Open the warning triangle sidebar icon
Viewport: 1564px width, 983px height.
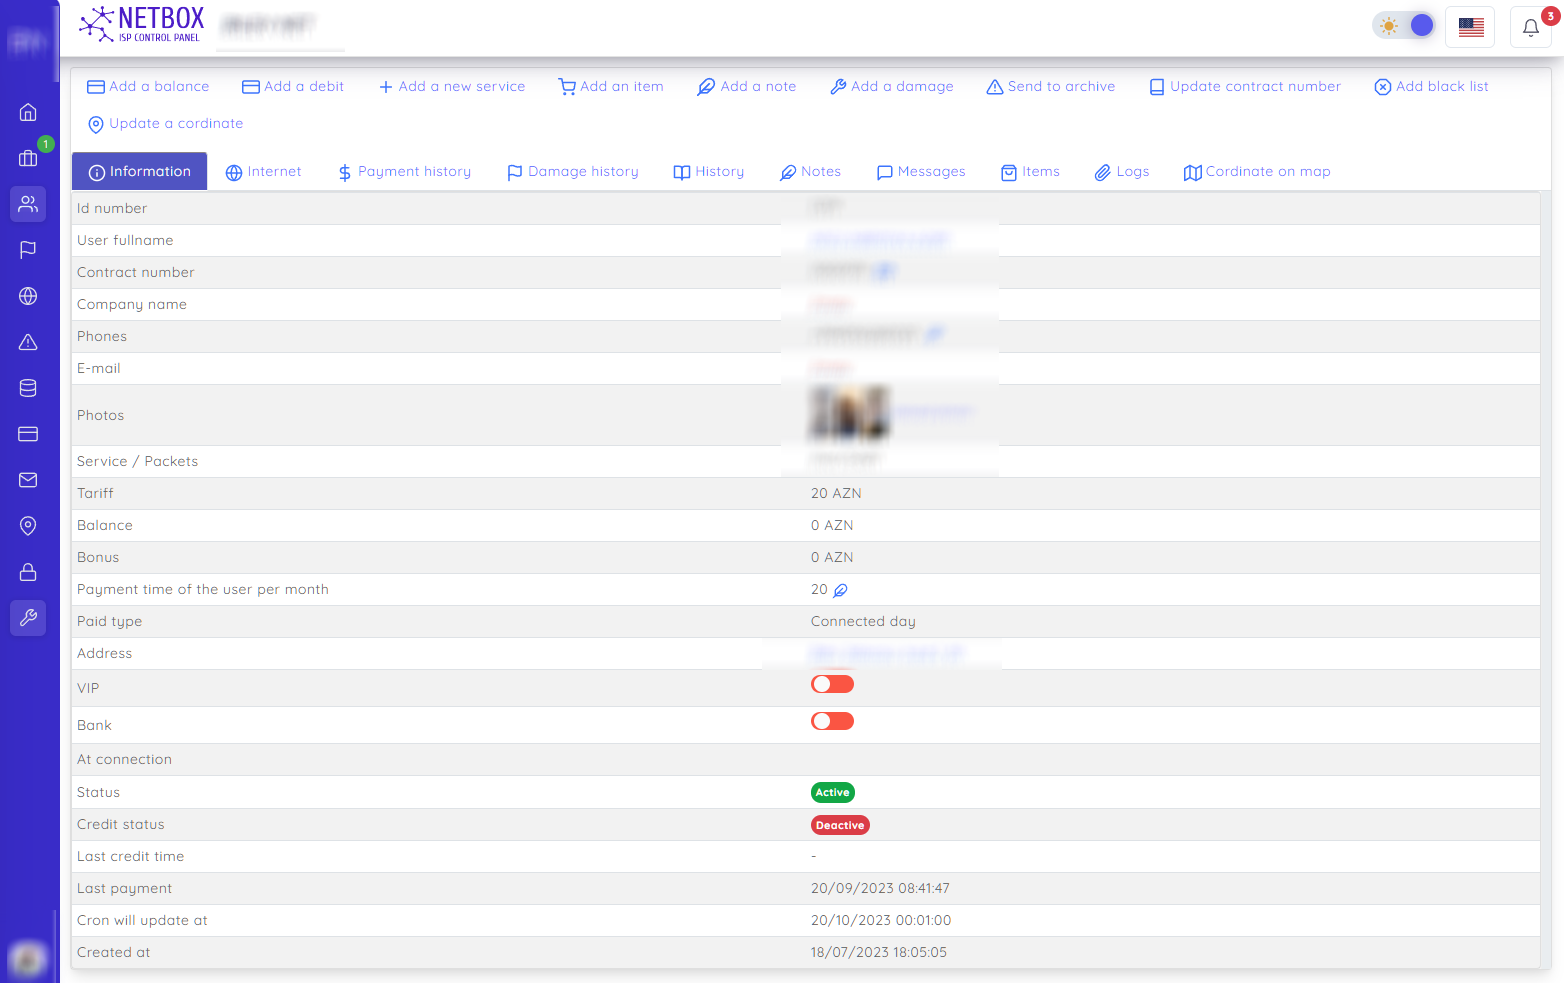point(28,342)
